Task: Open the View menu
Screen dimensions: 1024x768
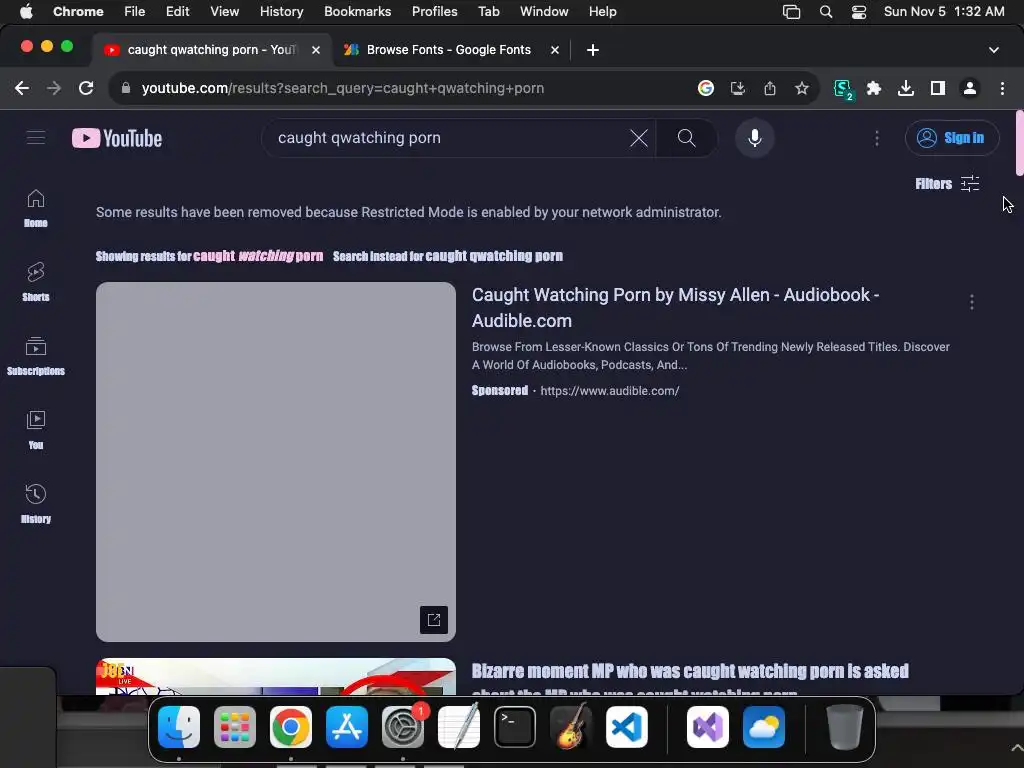Action: click(224, 11)
